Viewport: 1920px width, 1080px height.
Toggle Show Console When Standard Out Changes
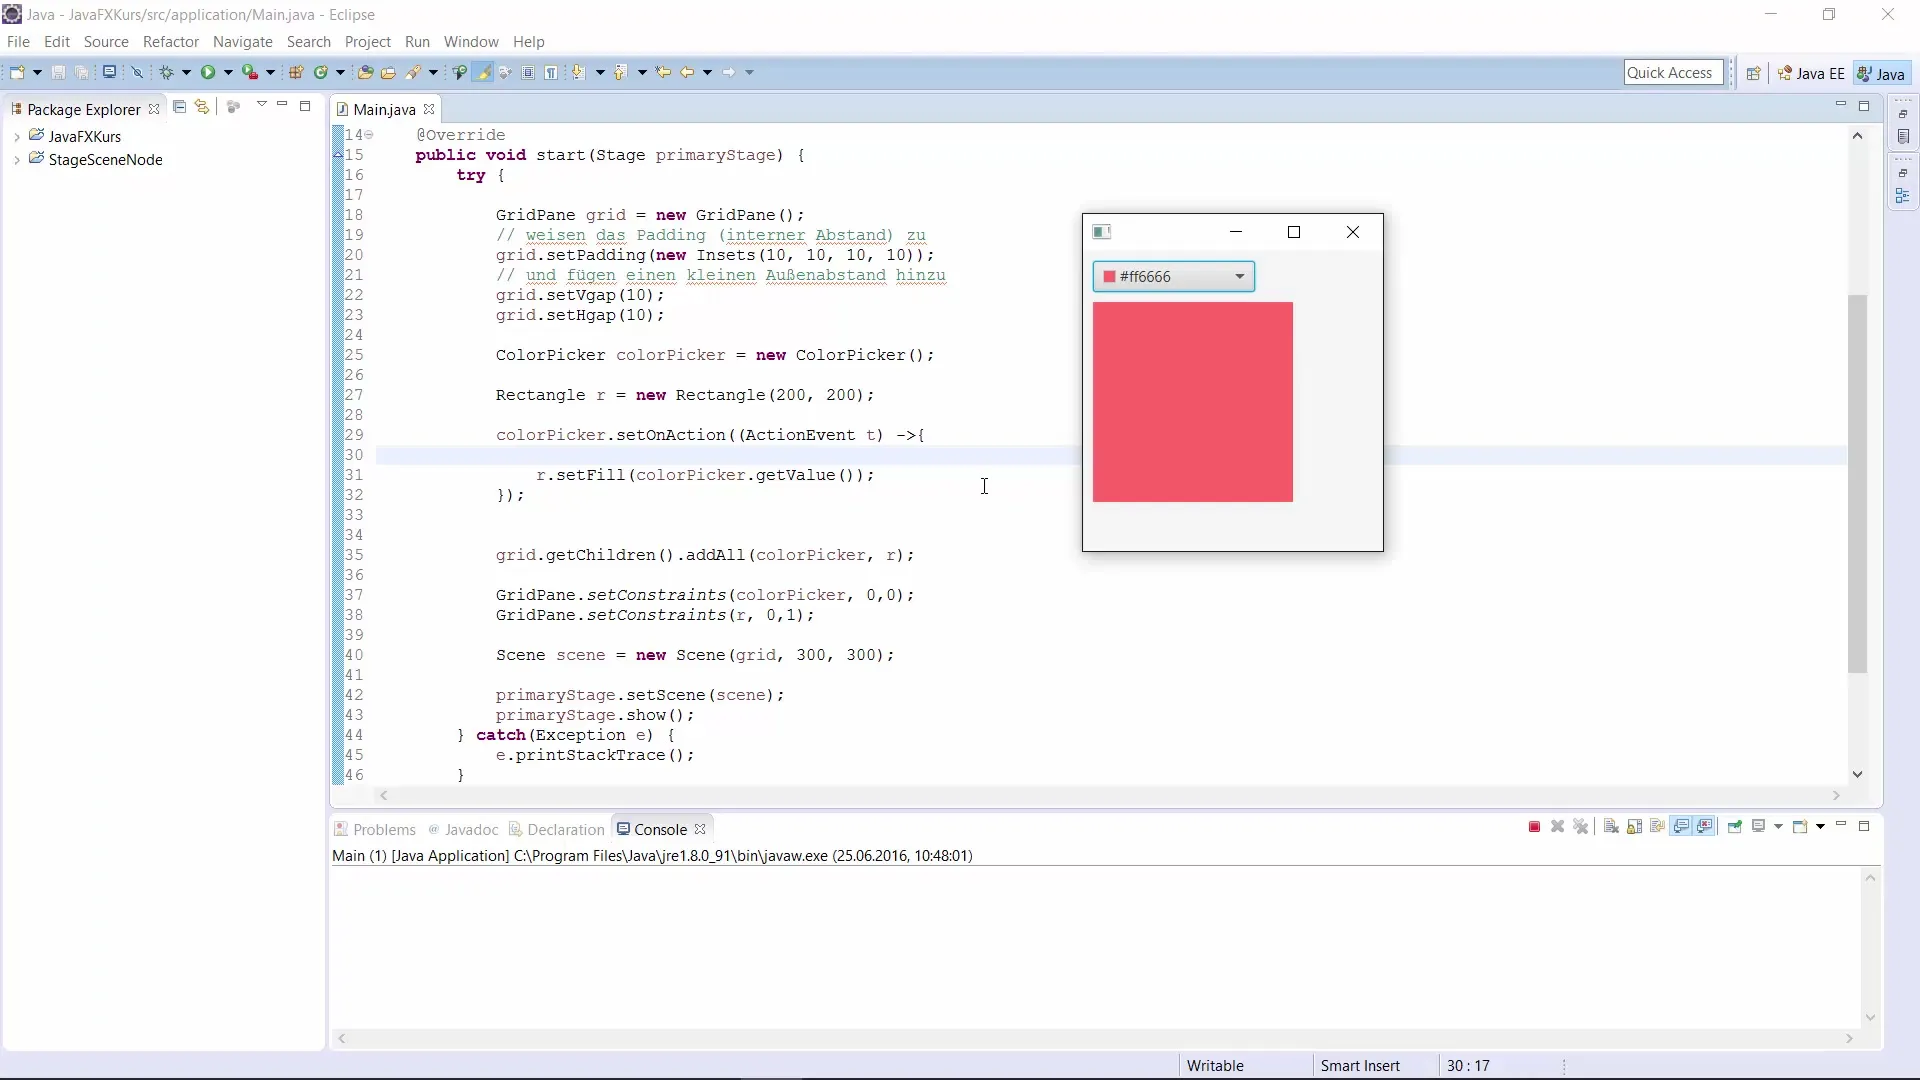coord(1681,827)
